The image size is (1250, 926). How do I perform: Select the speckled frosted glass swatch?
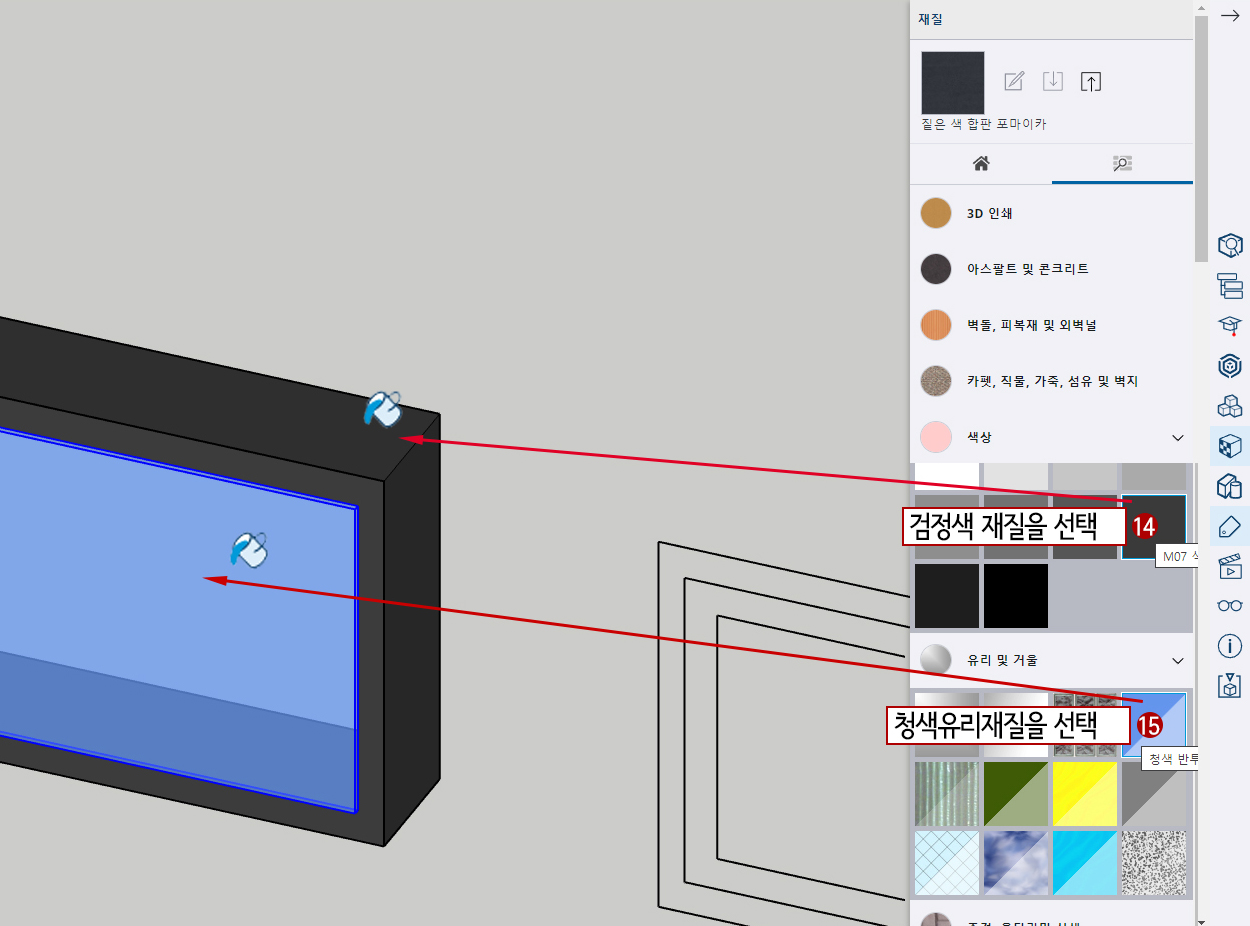point(1154,863)
